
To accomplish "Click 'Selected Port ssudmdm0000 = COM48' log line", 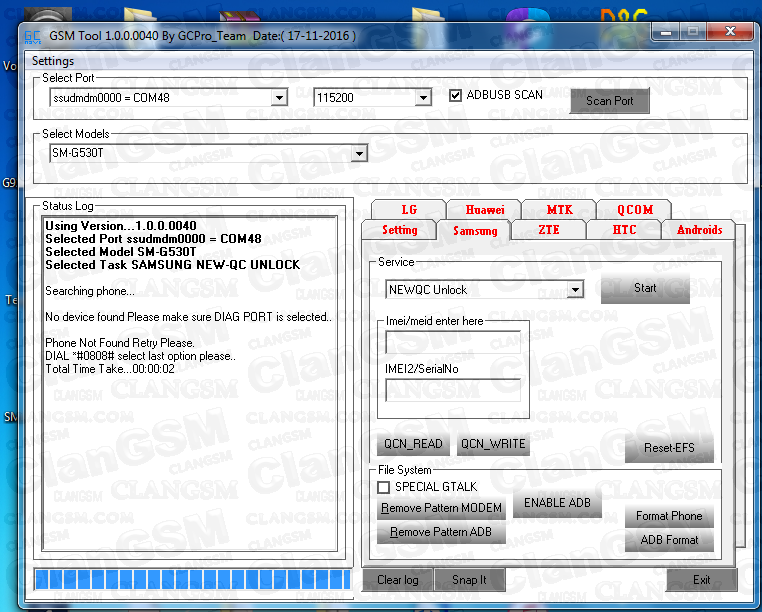I will 153,239.
